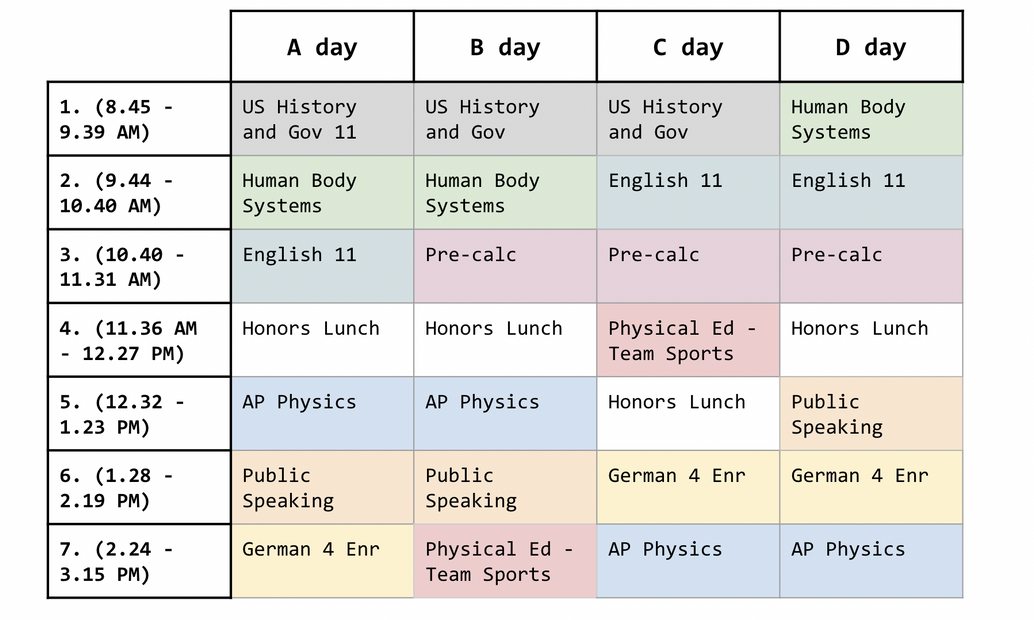The height and width of the screenshot is (620, 1034).
Task: Click the period 1 time slot cell
Action: (x=139, y=119)
